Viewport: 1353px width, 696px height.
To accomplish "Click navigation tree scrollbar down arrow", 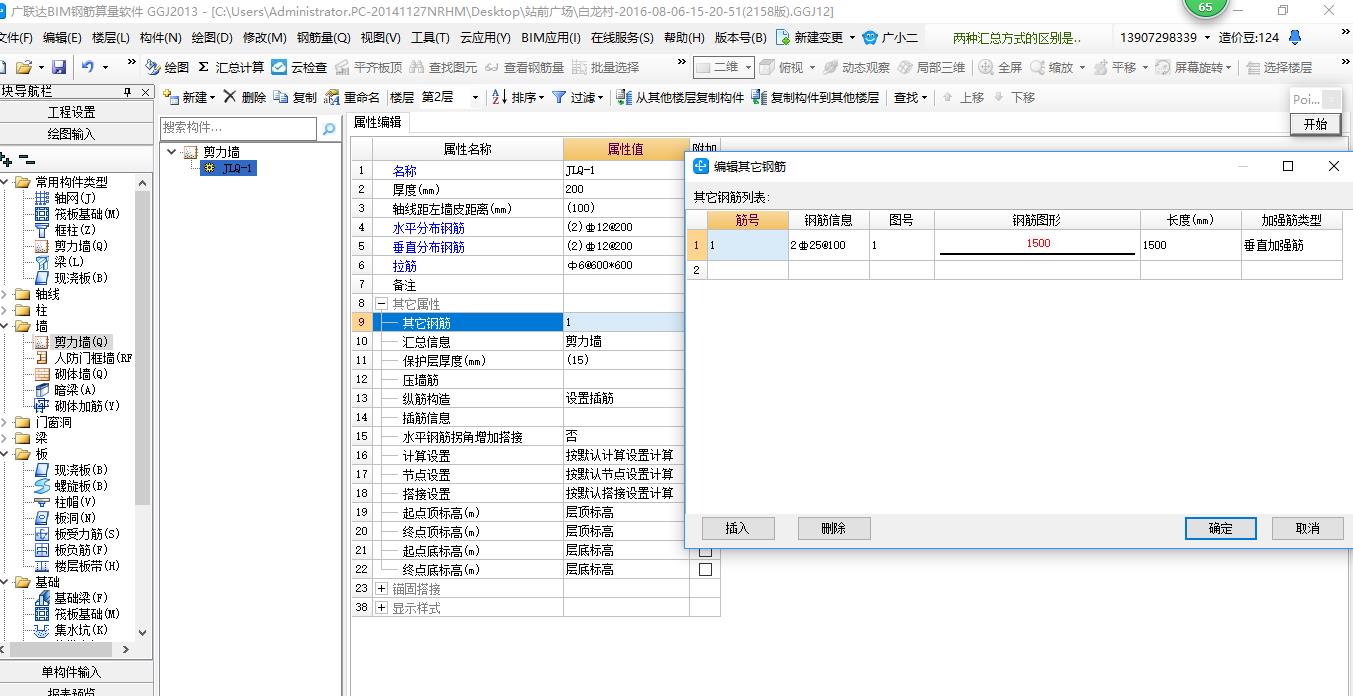I will tap(142, 632).
